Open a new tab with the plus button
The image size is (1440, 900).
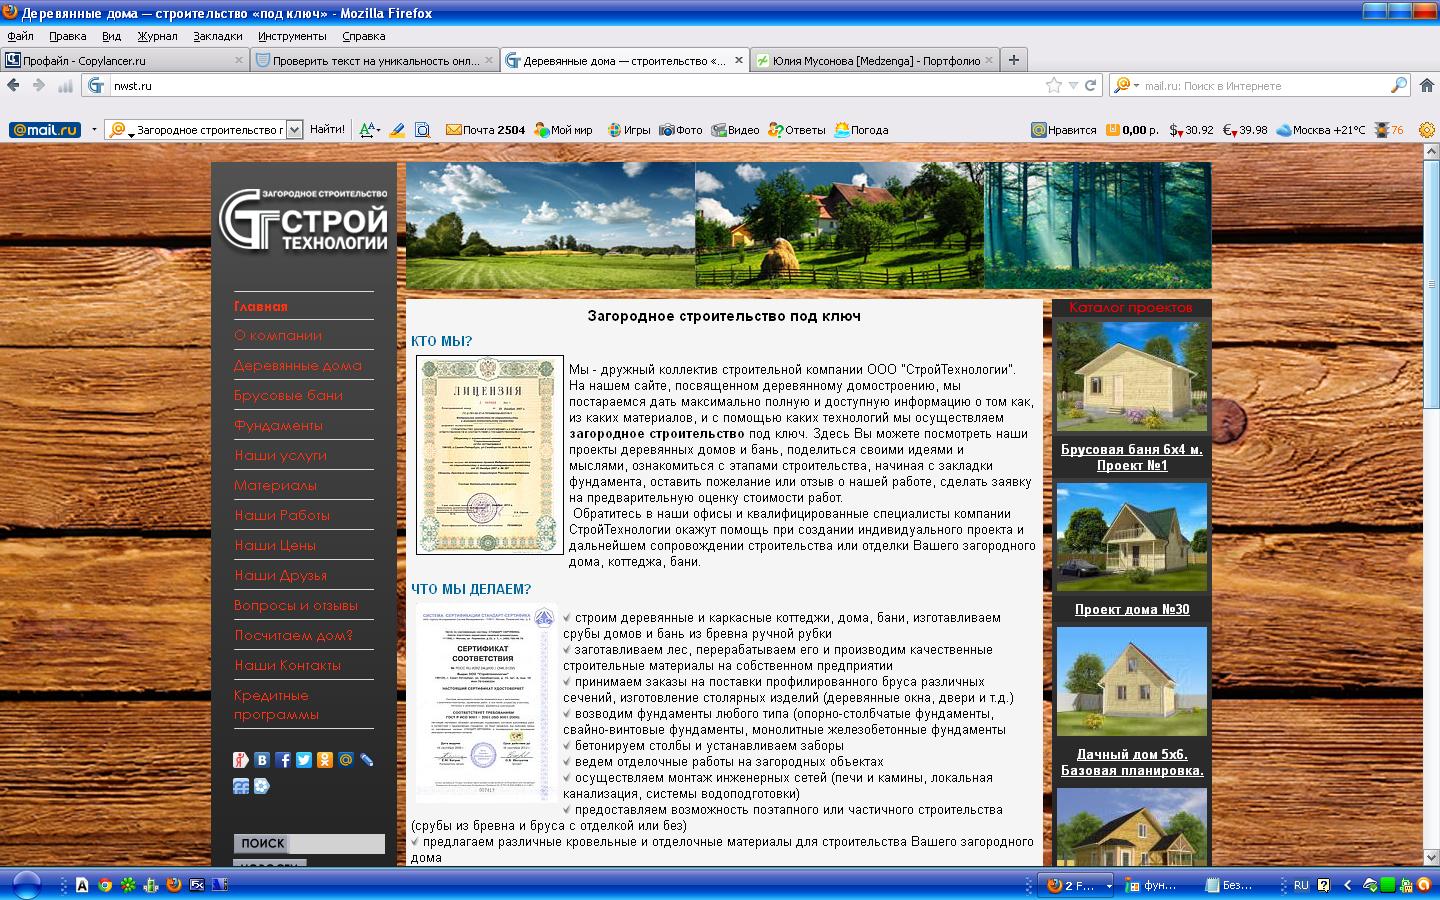click(x=1013, y=60)
